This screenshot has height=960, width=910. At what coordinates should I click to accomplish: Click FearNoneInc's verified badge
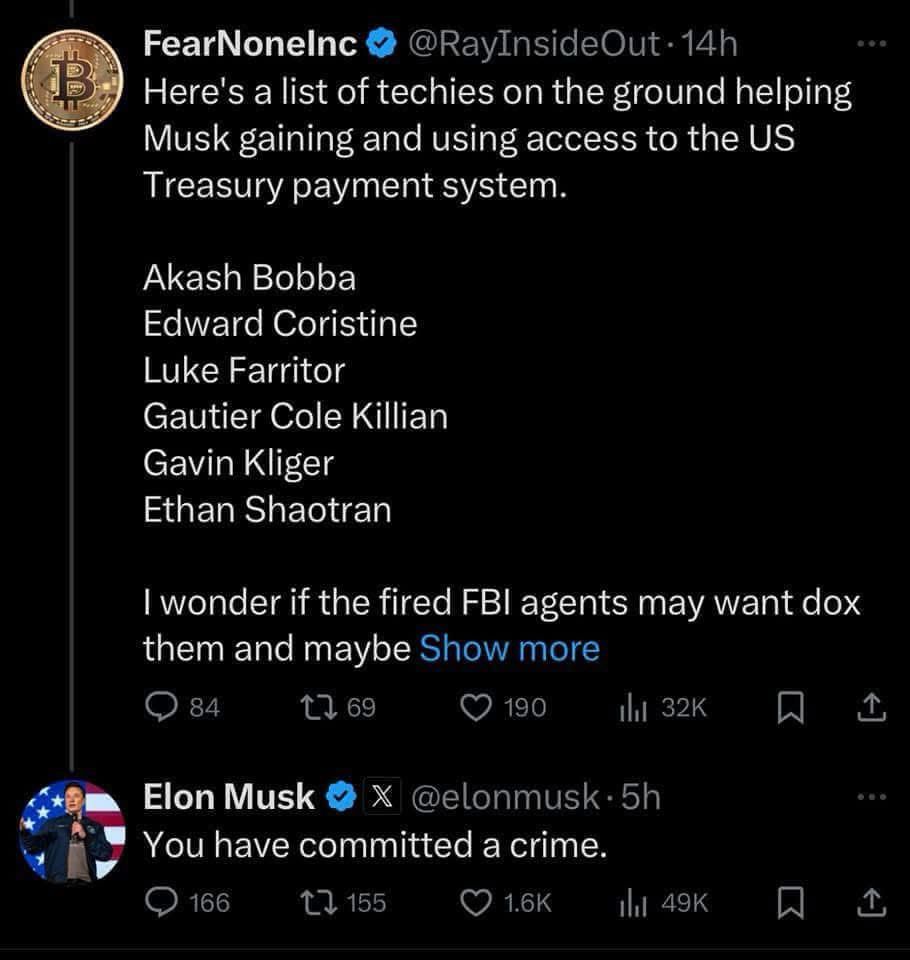click(379, 43)
